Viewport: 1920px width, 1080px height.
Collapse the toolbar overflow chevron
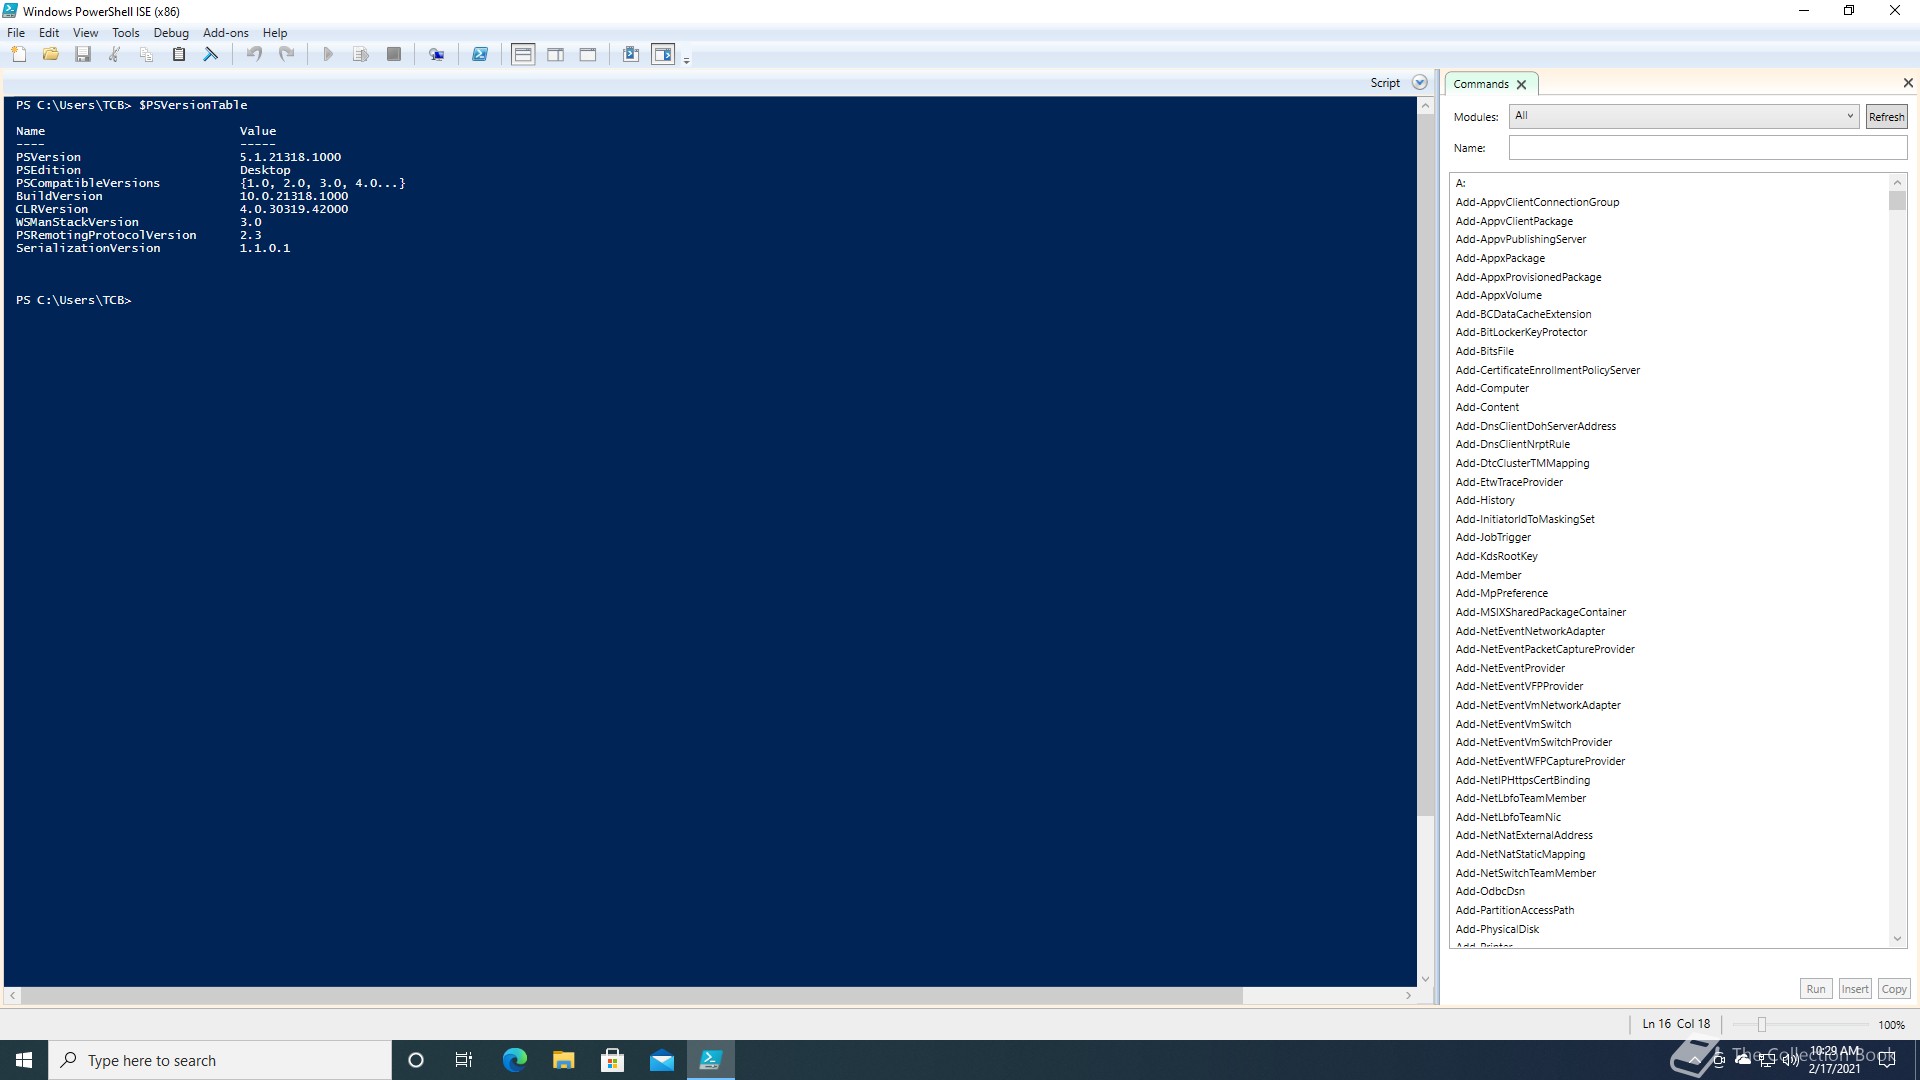tap(686, 58)
